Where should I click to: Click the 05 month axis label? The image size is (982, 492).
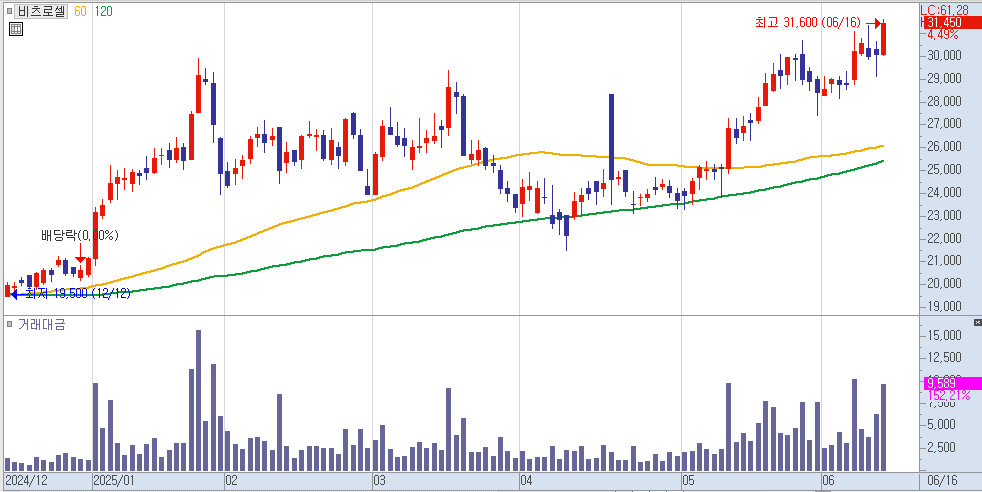pyautogui.click(x=689, y=481)
